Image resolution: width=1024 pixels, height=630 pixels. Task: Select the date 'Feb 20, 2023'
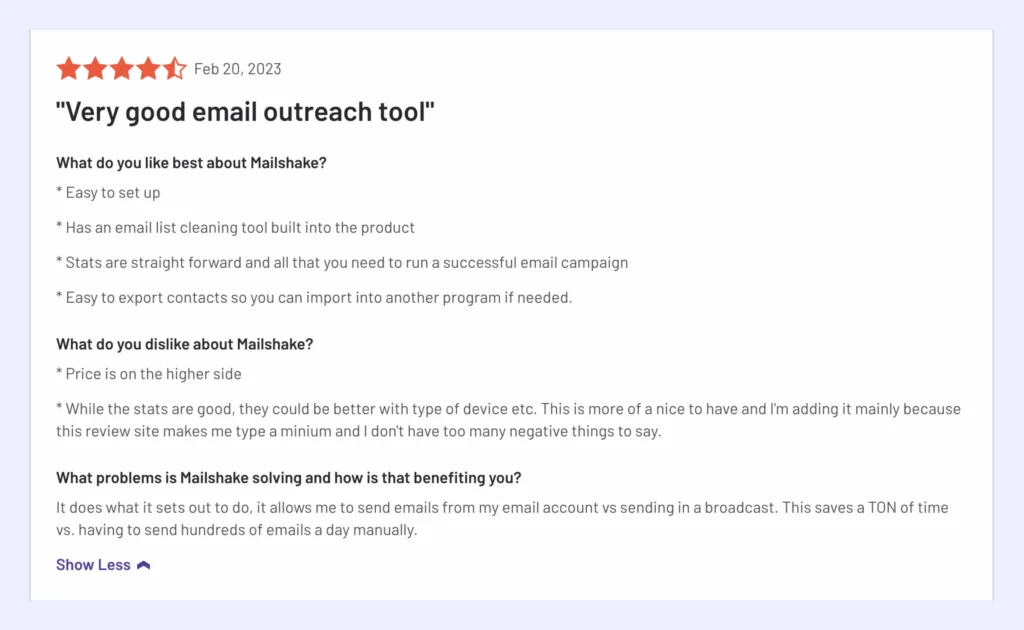point(238,68)
